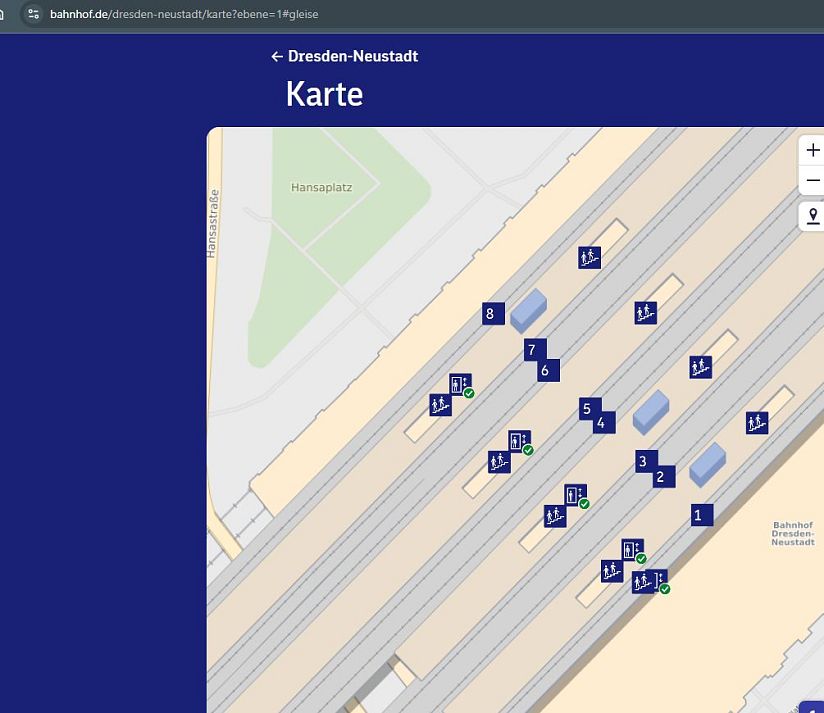Click the leftmost stairs icon on map

click(x=439, y=404)
